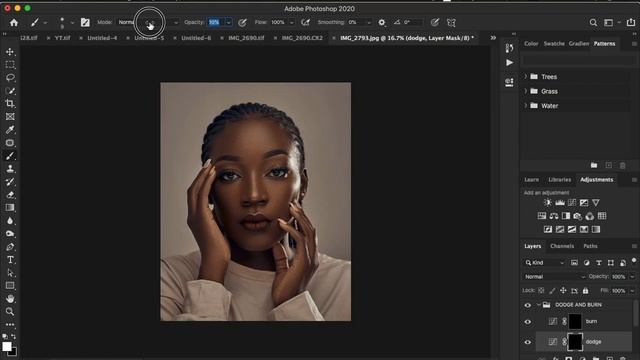Select the Path Selection tool
The image size is (640, 360).
click(x=10, y=273)
